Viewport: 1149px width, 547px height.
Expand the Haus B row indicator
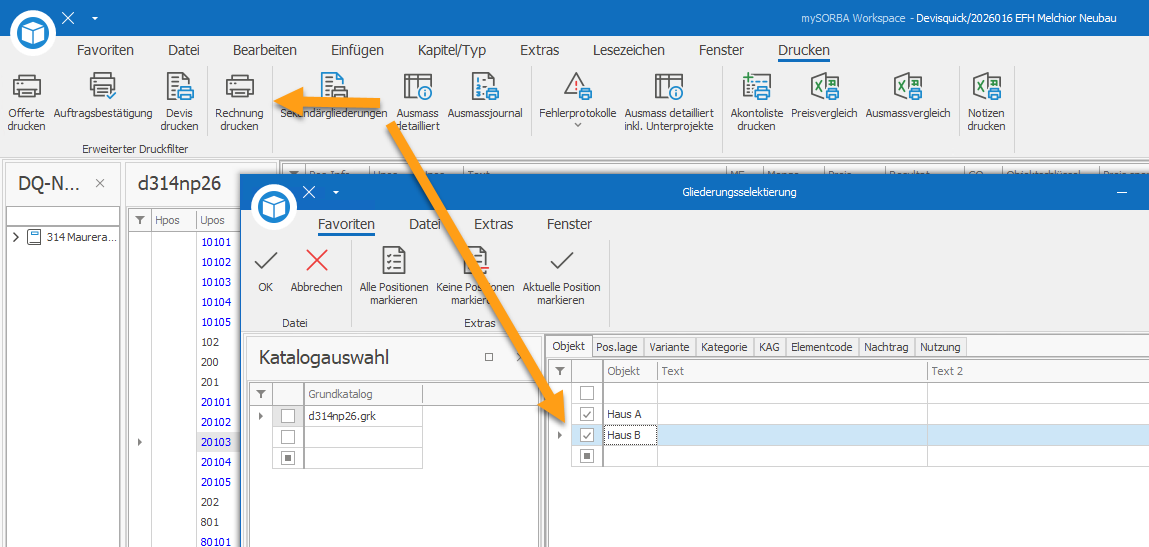tap(561, 436)
